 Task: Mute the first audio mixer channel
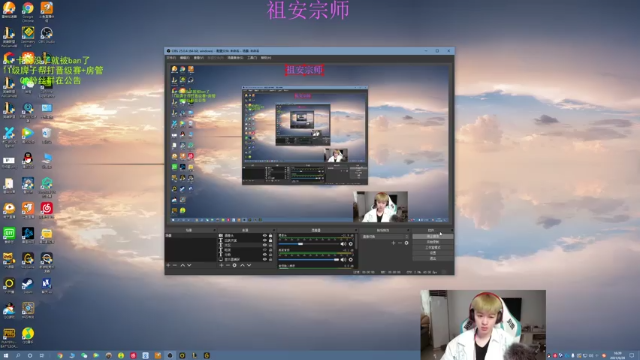[x=343, y=244]
